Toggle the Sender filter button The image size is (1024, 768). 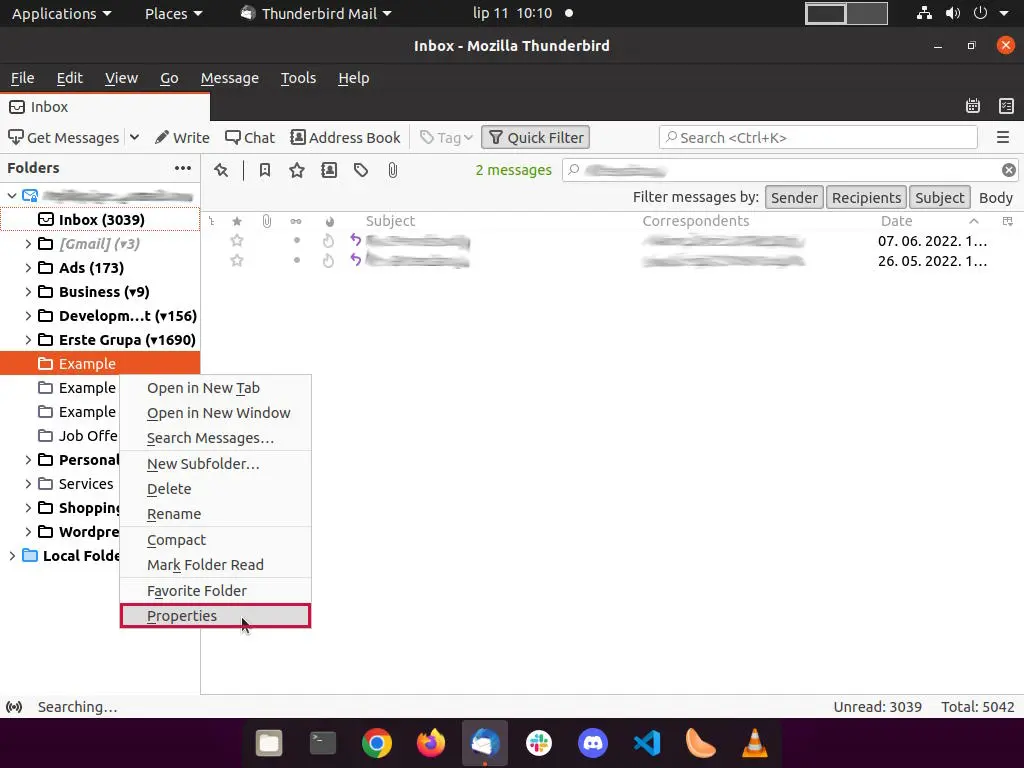tap(793, 198)
